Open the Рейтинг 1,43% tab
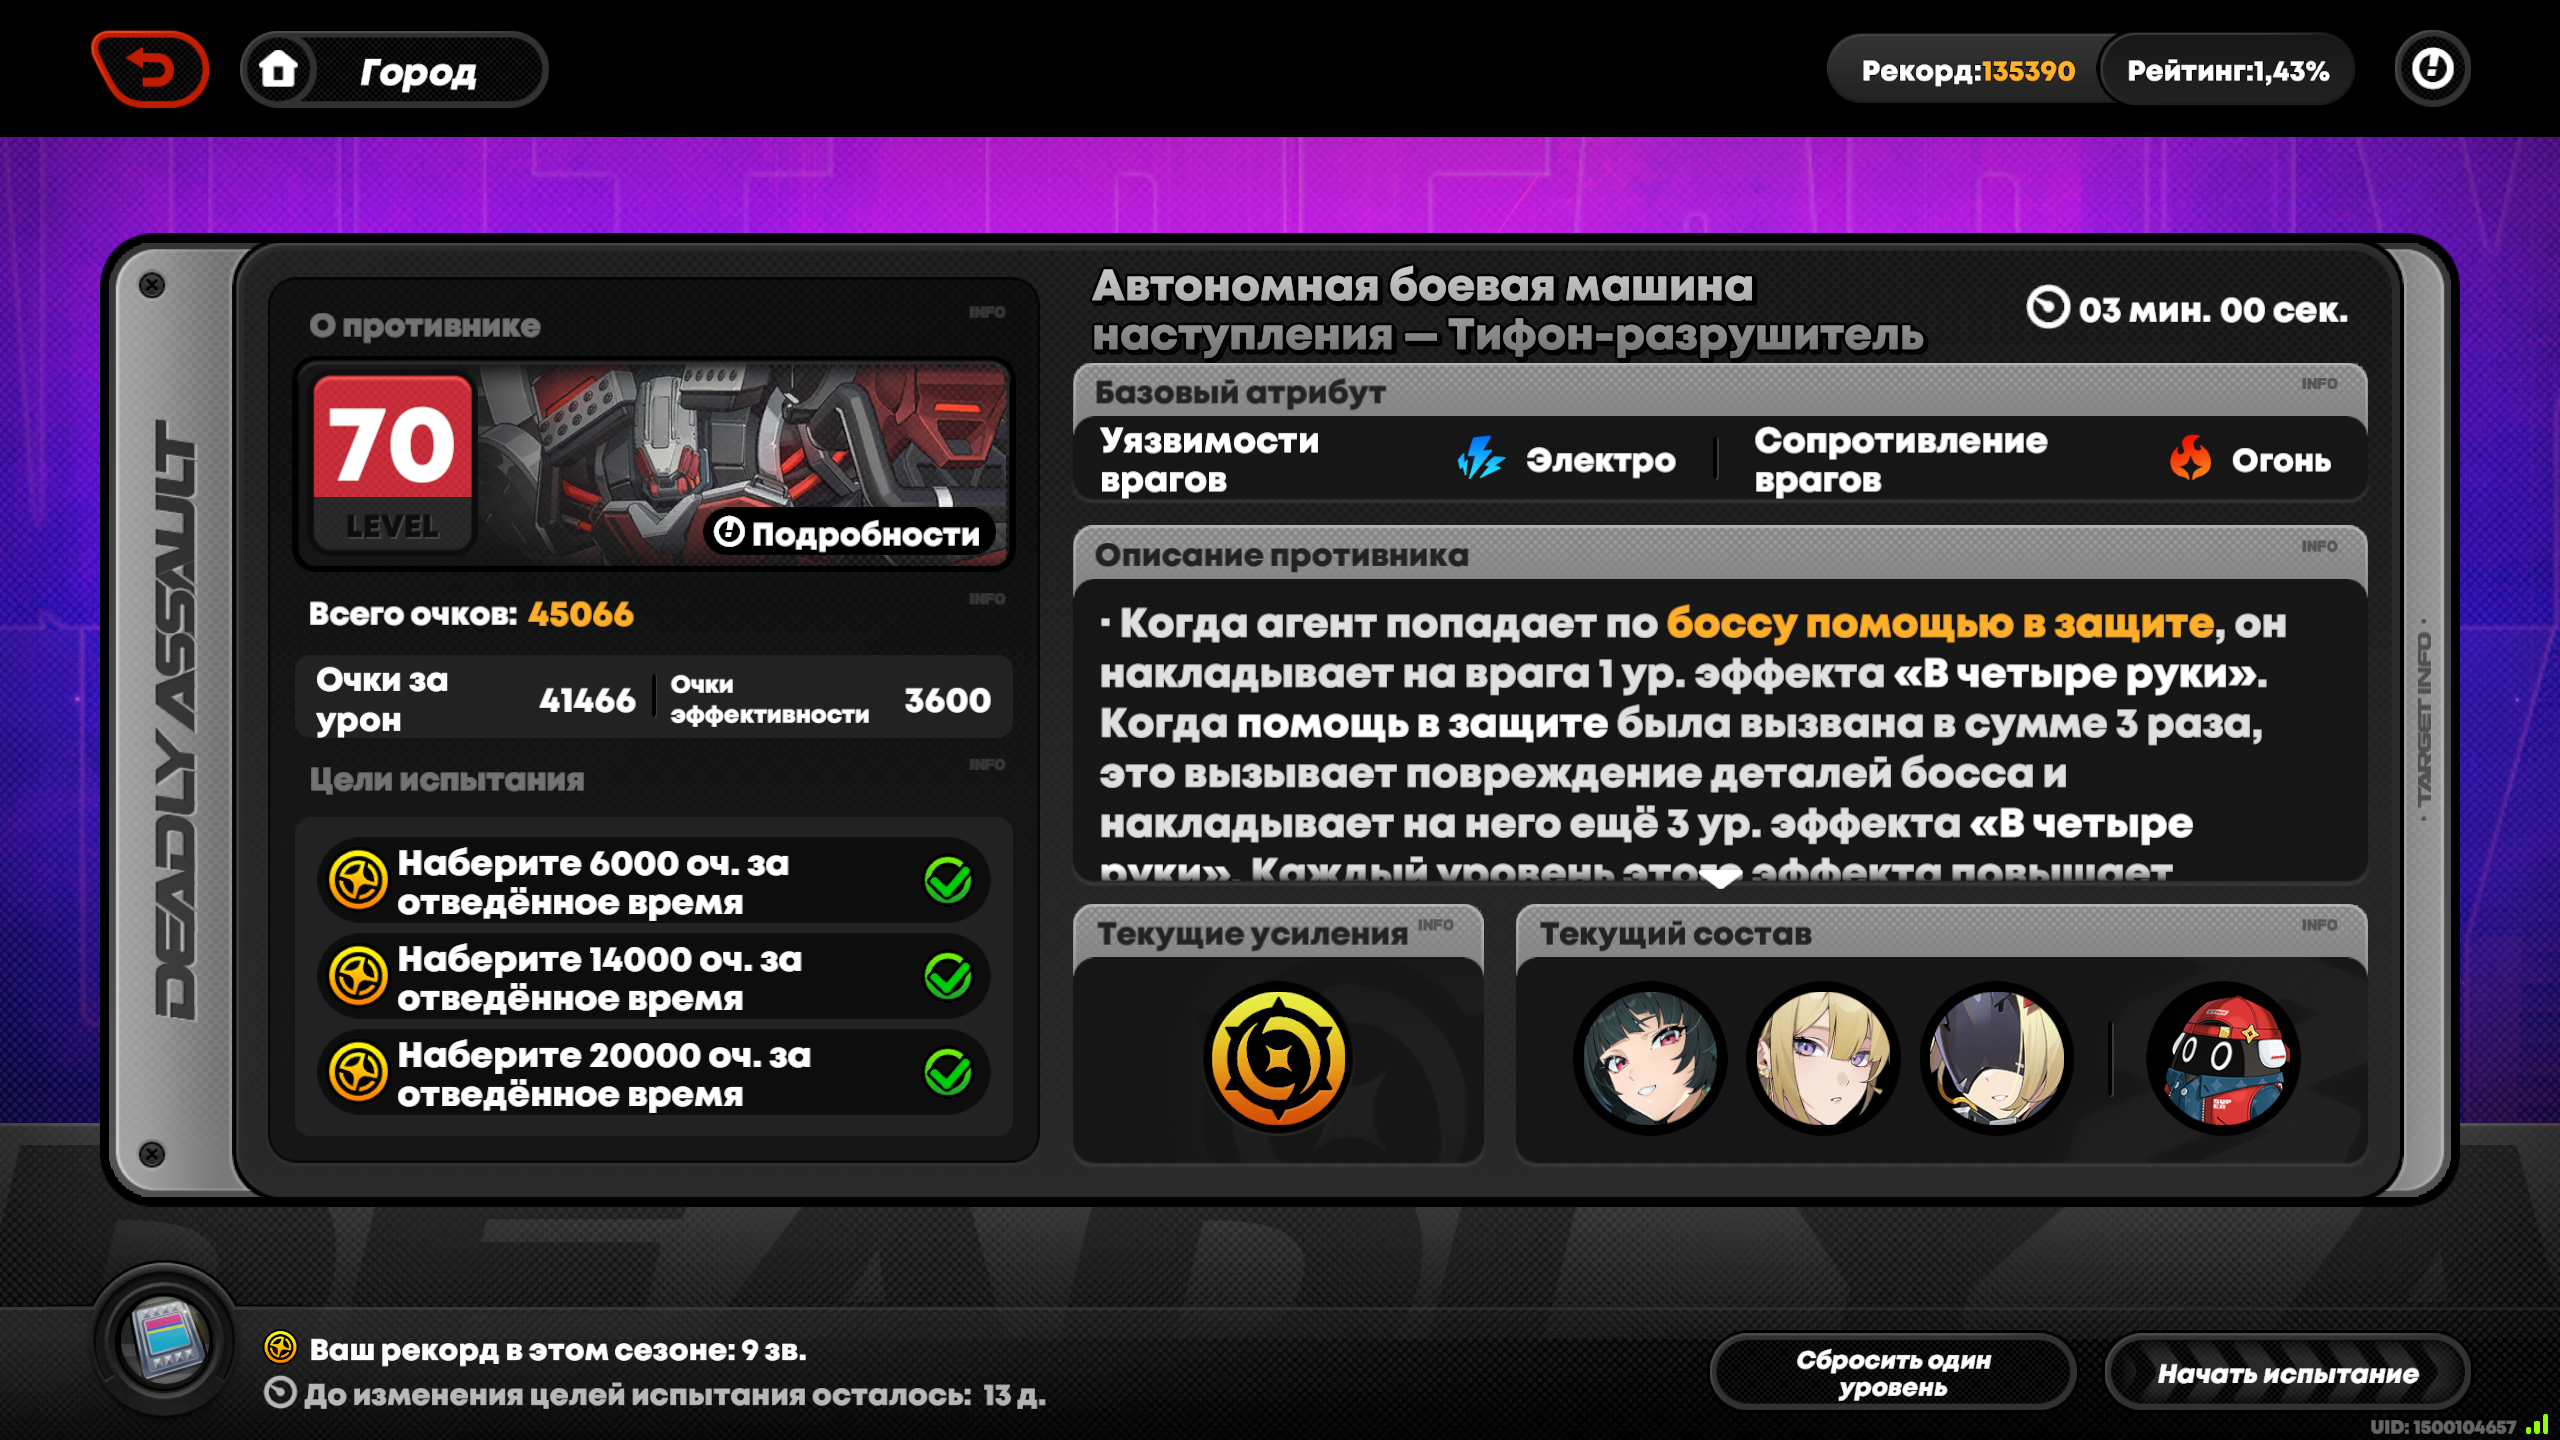The width and height of the screenshot is (2560, 1440). (2227, 70)
